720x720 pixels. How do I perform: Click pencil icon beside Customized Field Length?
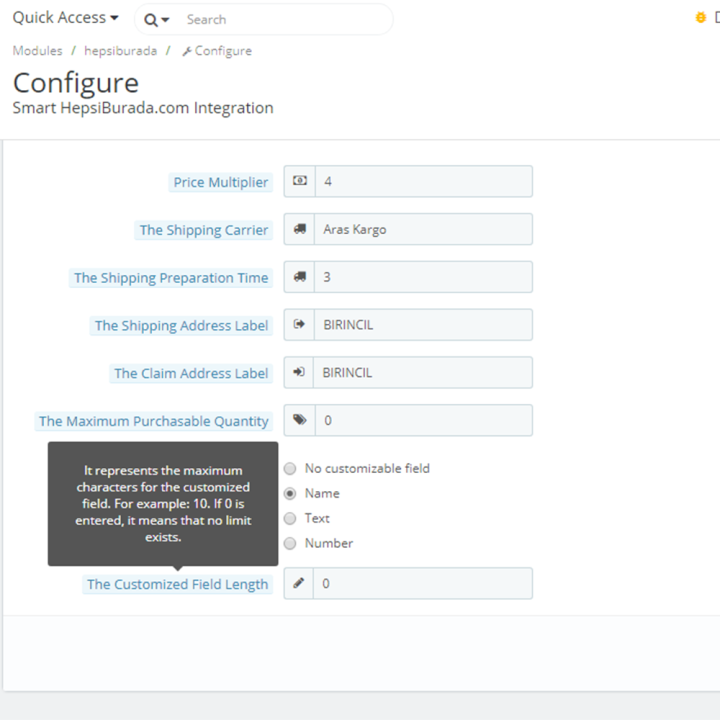point(299,583)
